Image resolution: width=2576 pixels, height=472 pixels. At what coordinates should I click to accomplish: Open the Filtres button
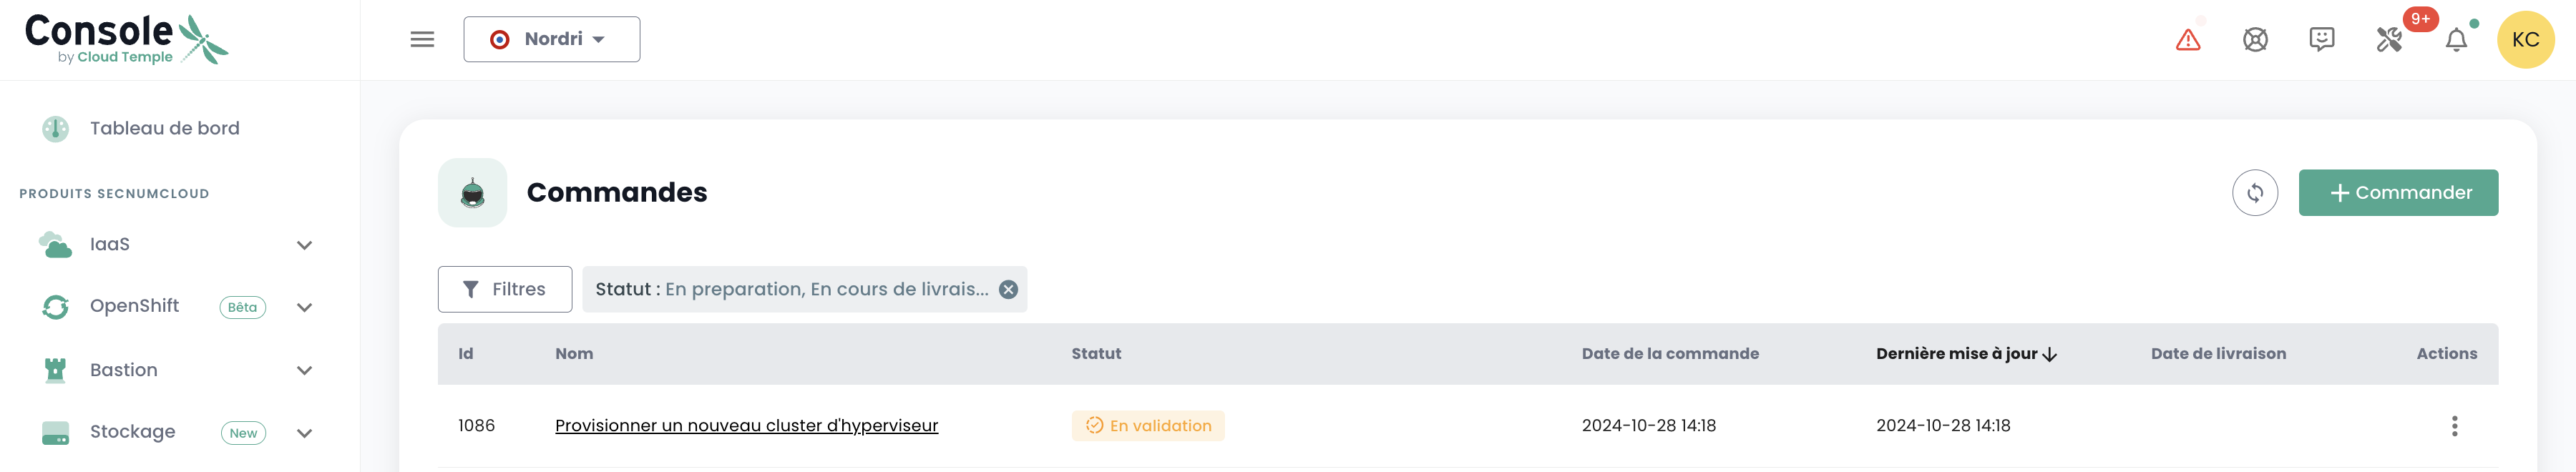pyautogui.click(x=505, y=289)
